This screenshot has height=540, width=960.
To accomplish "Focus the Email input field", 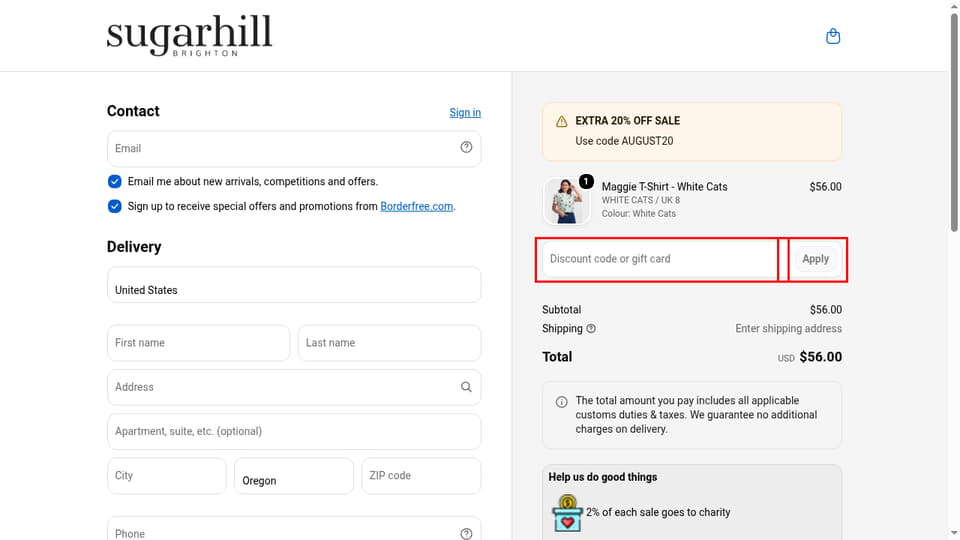I will click(294, 149).
